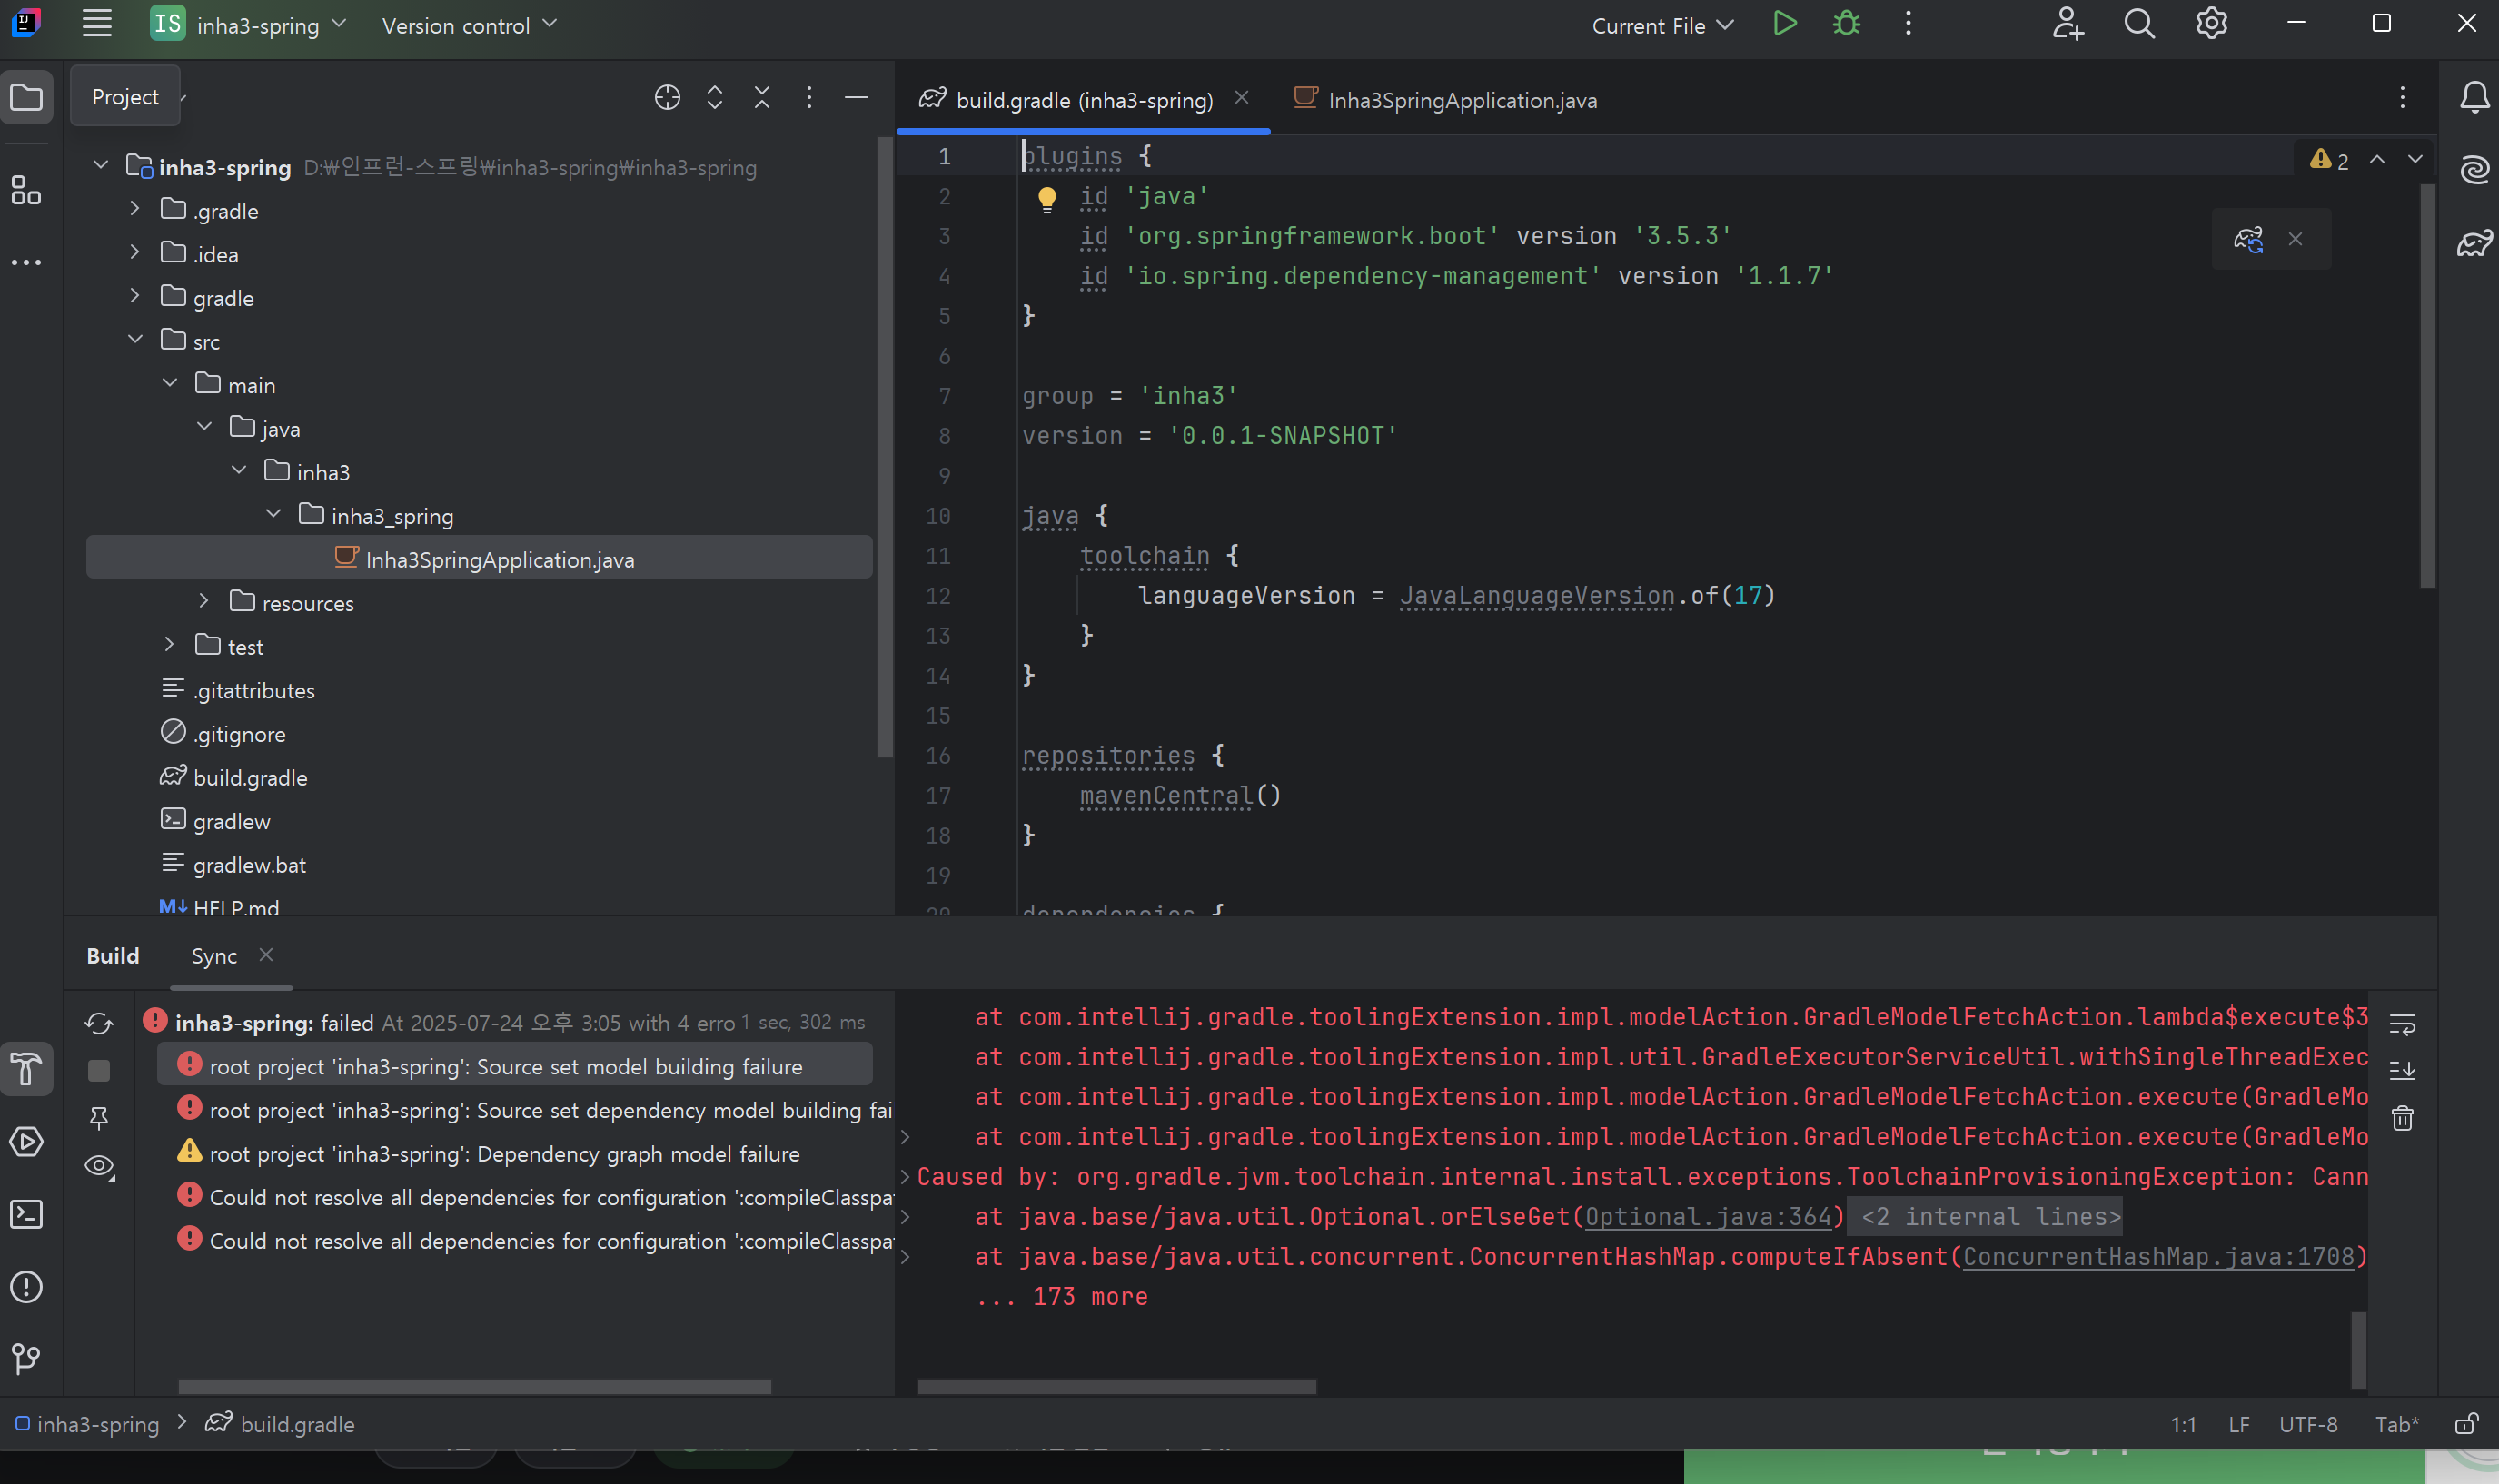This screenshot has width=2499, height=1484.
Task: Open Problems tool window icon
Action: click(27, 1287)
